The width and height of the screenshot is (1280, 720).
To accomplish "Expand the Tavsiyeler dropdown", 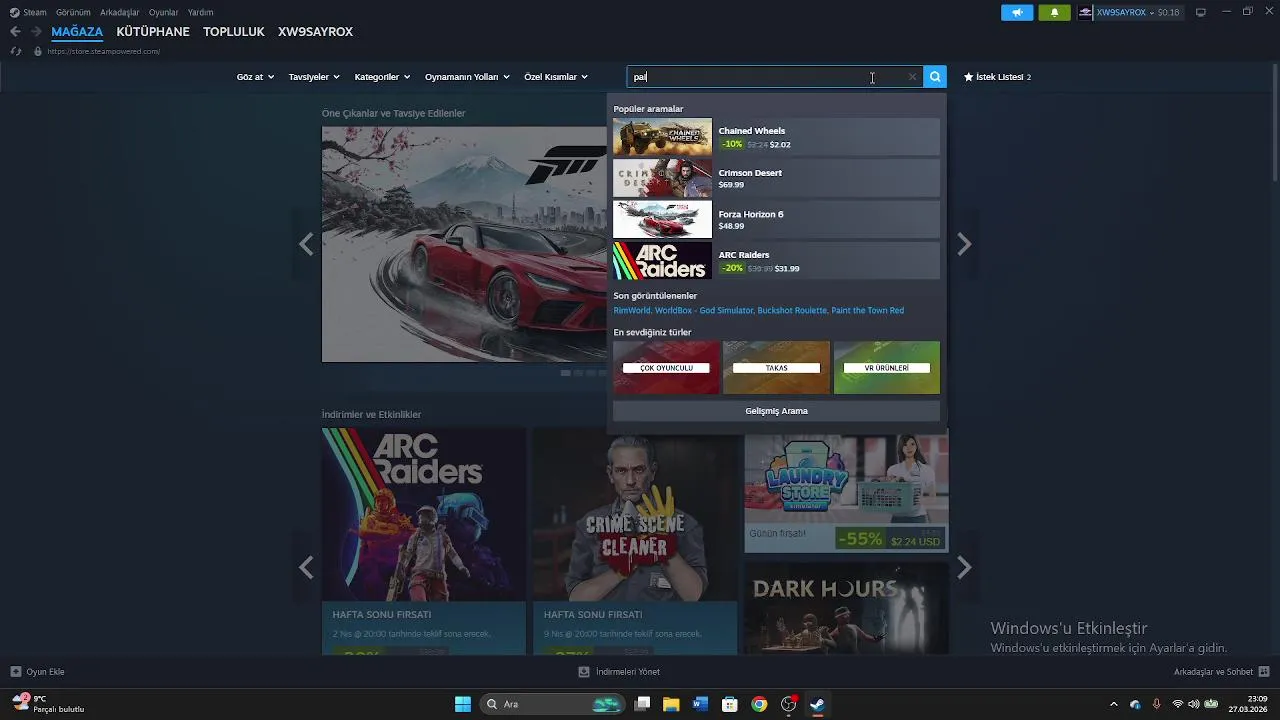I will coord(314,77).
